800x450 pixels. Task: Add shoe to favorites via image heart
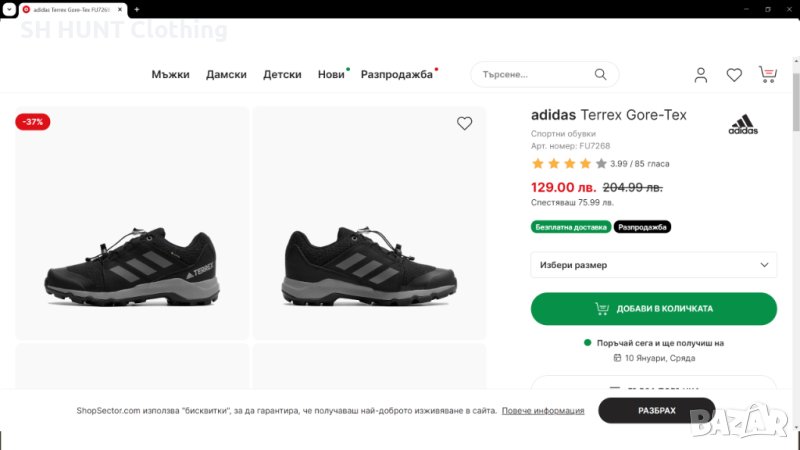click(x=464, y=124)
